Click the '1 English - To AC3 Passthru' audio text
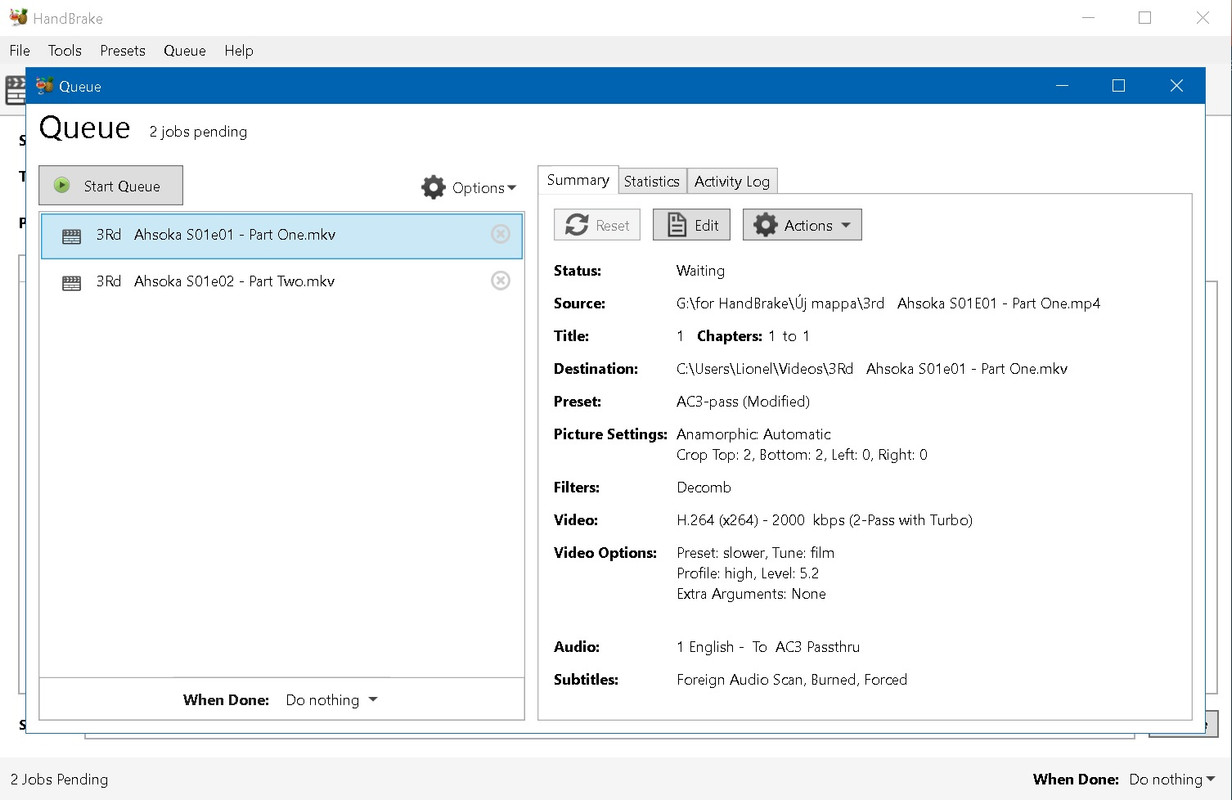The width and height of the screenshot is (1232, 800). click(768, 646)
